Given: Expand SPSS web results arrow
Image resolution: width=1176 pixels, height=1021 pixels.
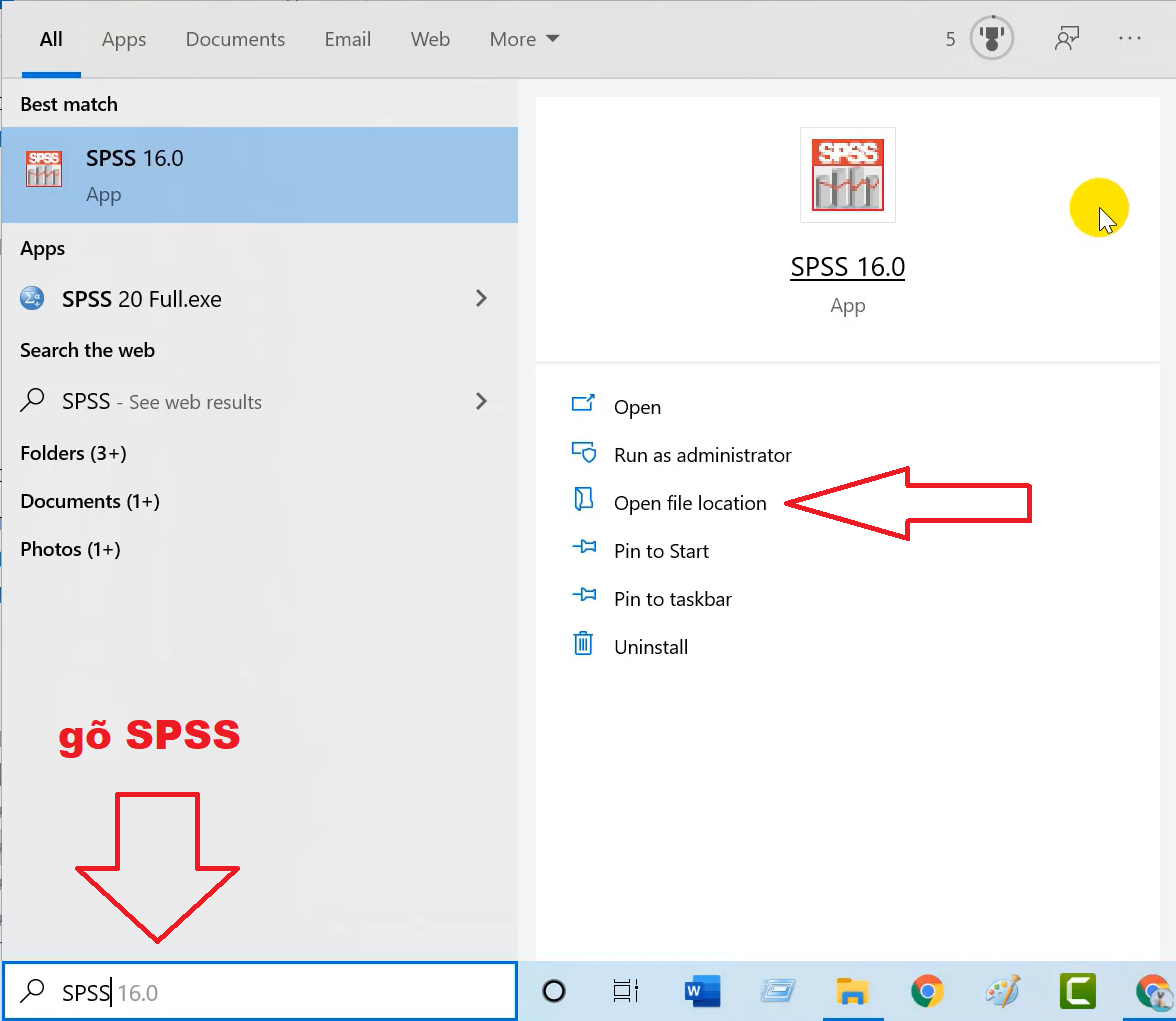Looking at the screenshot, I should (481, 401).
